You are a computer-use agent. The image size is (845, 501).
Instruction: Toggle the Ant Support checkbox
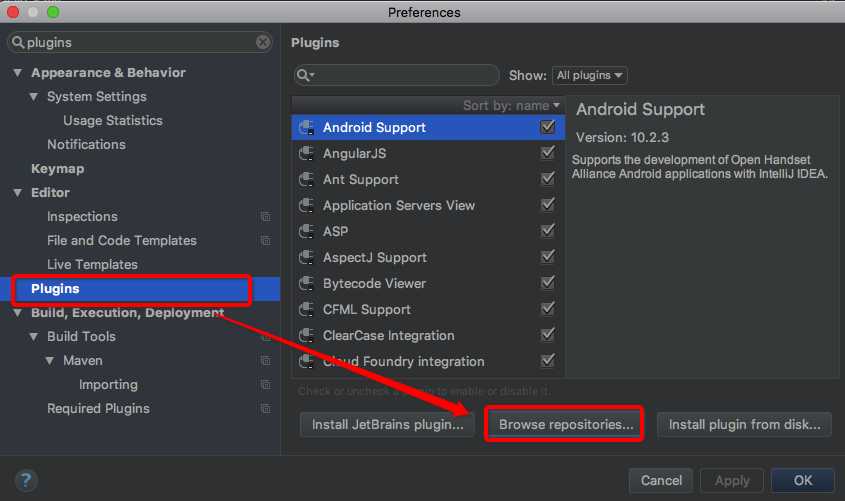pyautogui.click(x=548, y=179)
